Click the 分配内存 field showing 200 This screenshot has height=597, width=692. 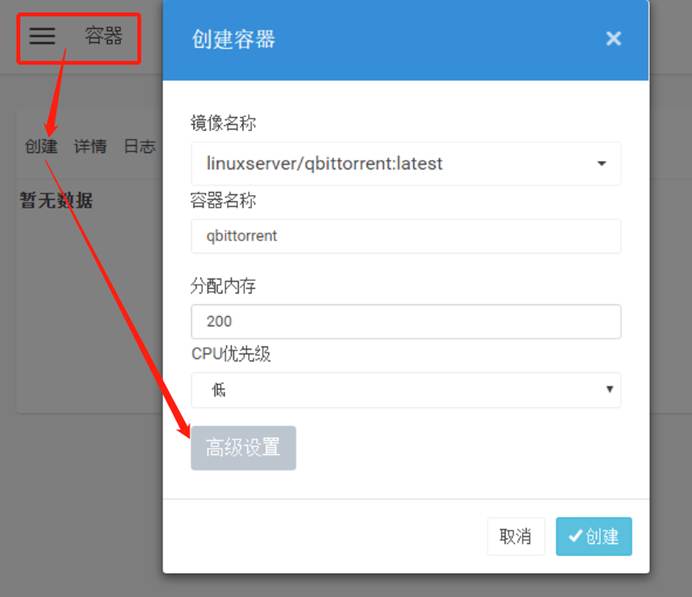(x=405, y=321)
